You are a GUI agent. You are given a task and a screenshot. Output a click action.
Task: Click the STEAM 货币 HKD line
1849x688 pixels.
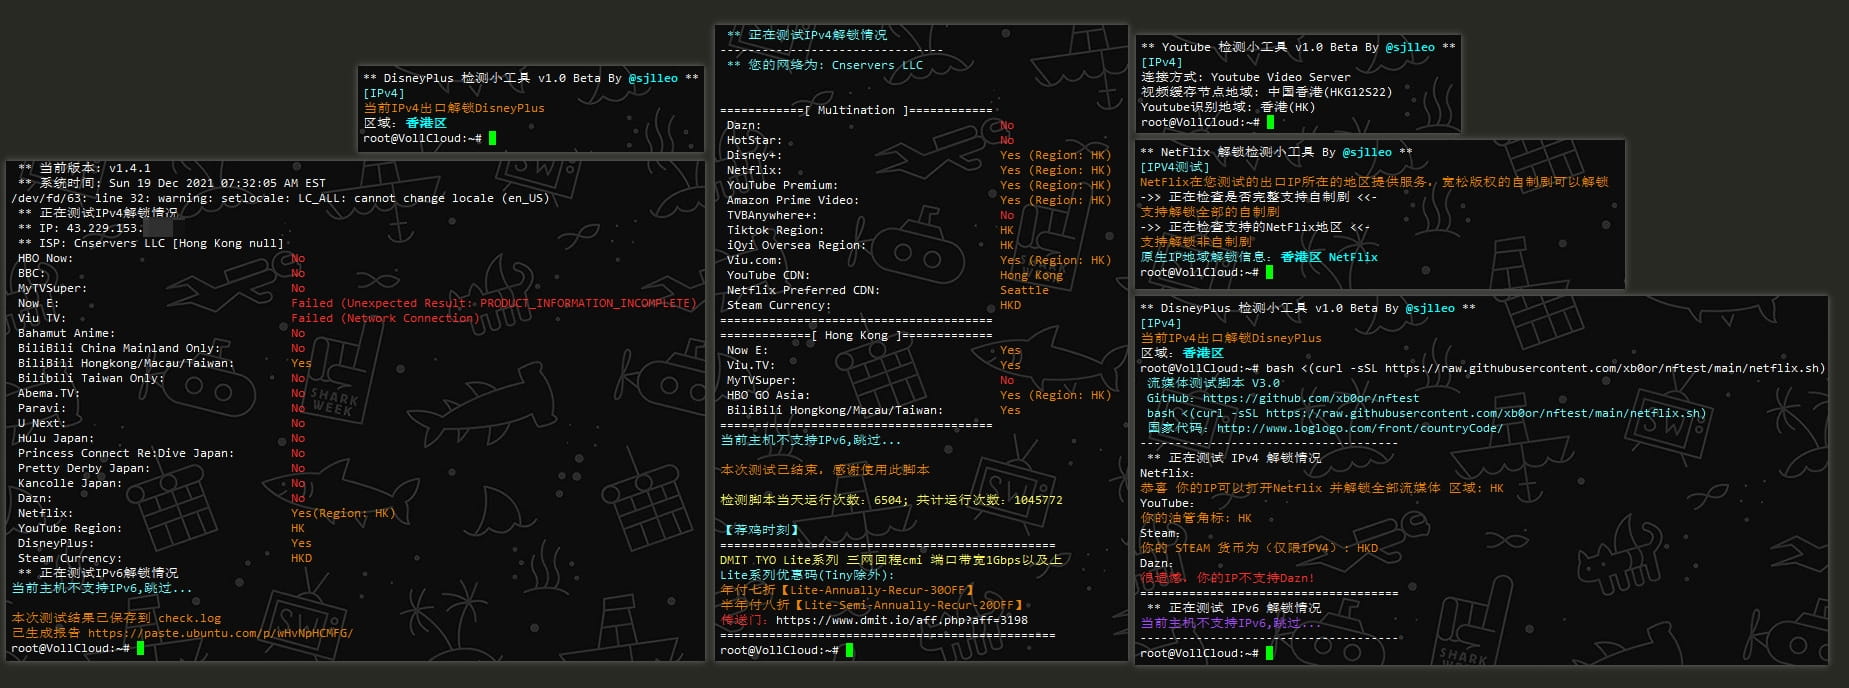tap(1259, 548)
